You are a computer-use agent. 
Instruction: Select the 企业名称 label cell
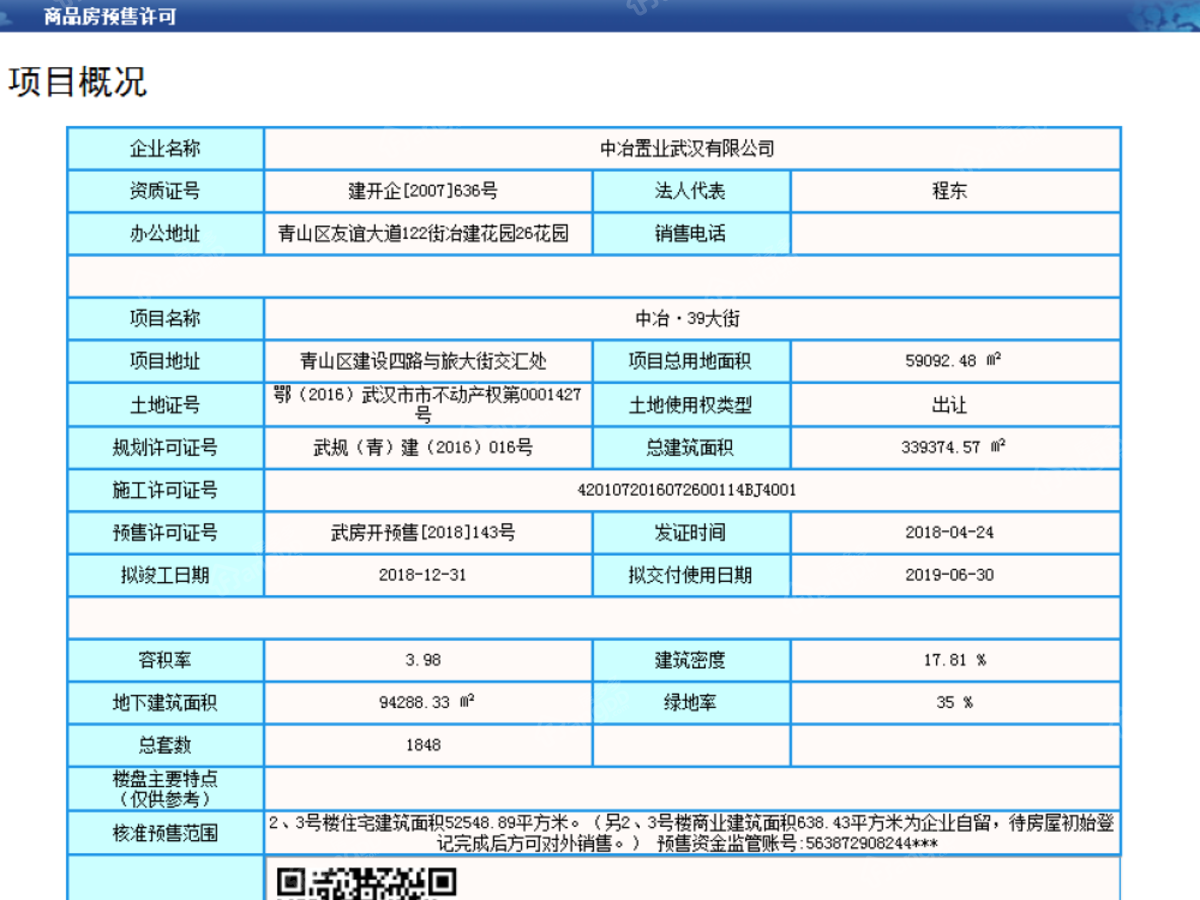click(165, 149)
